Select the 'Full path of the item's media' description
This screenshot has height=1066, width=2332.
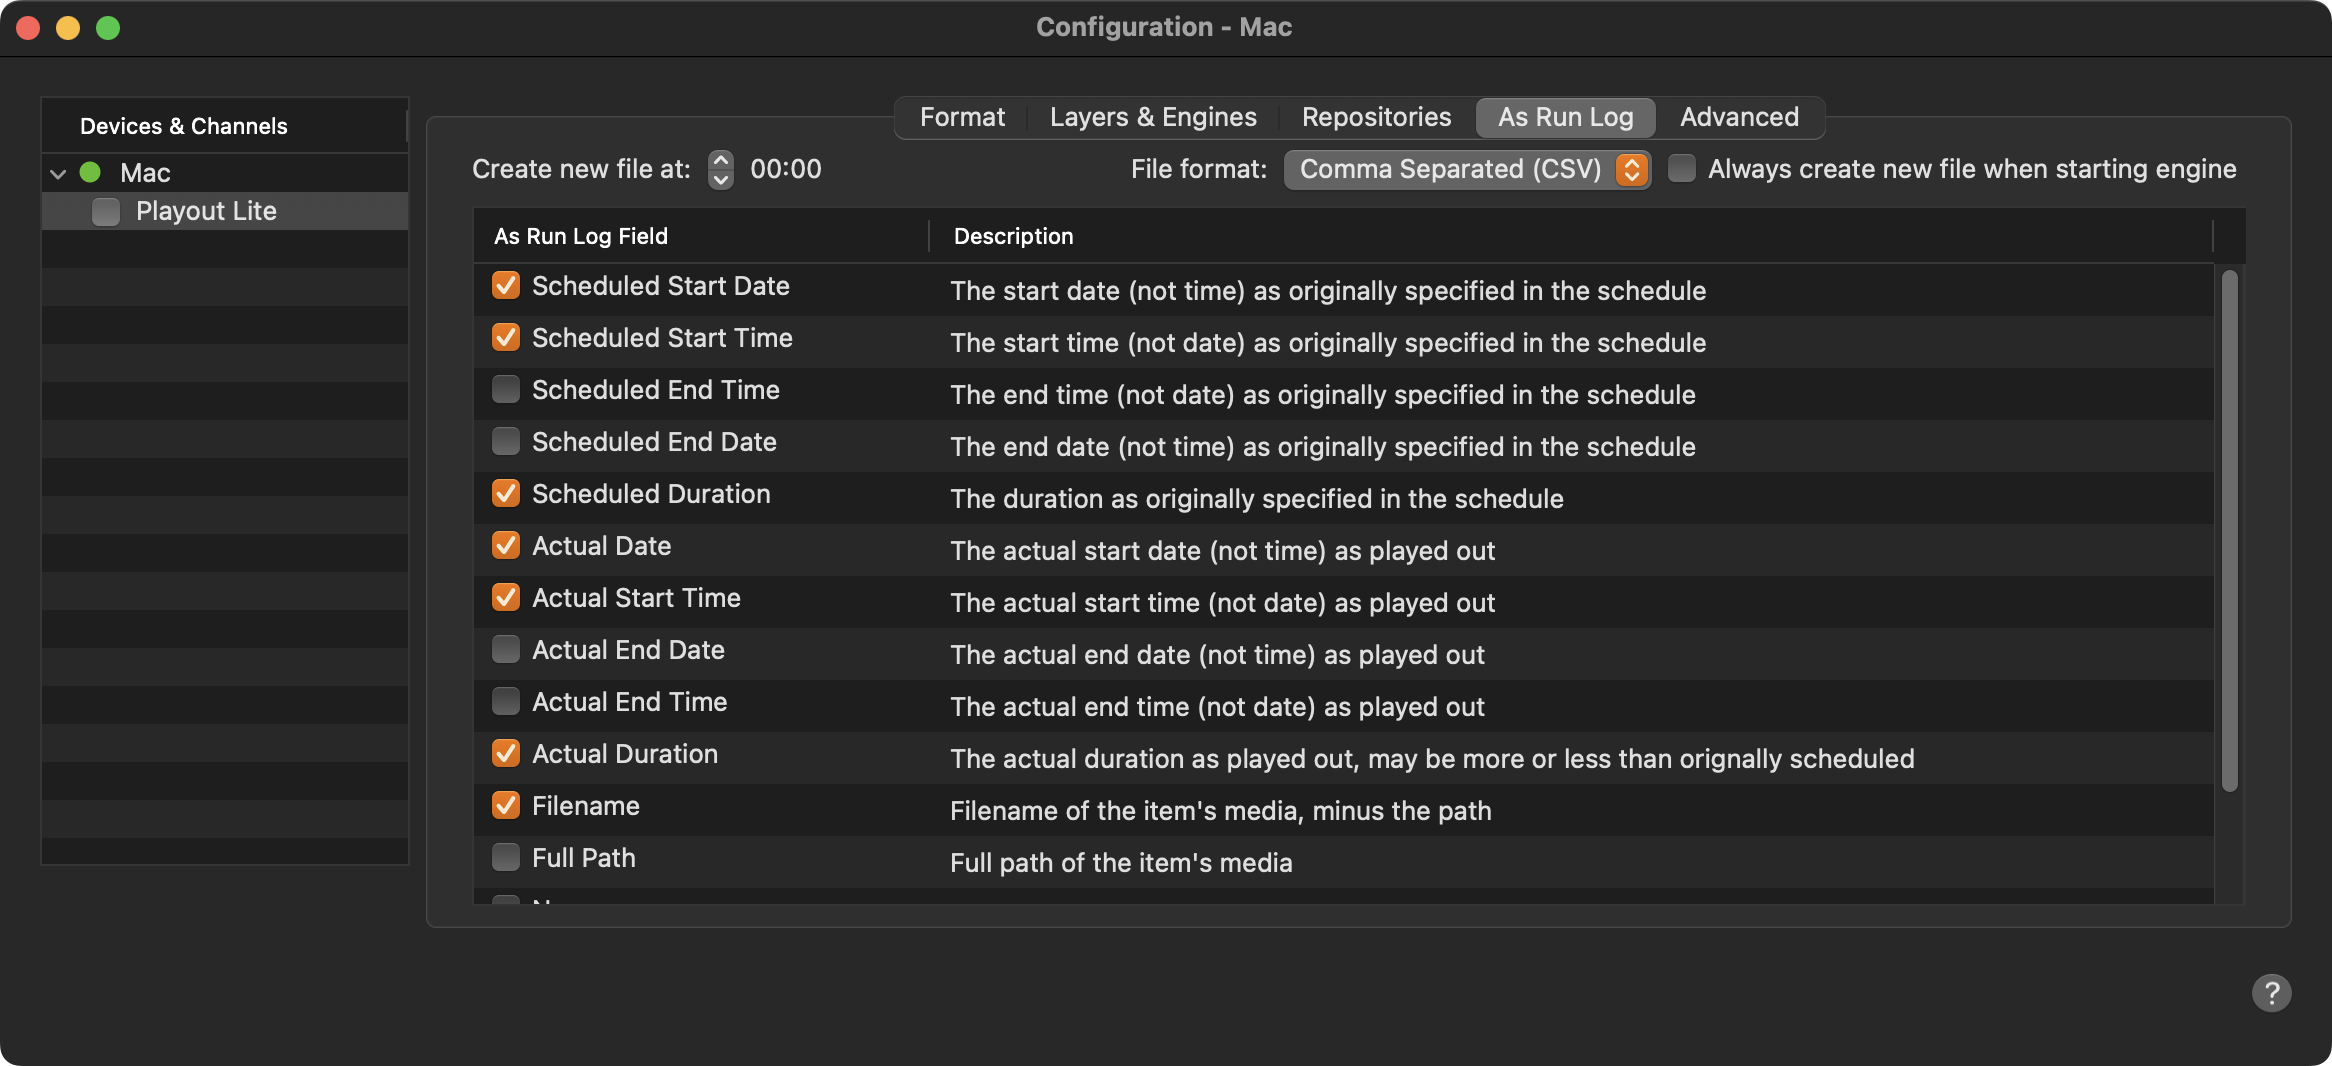[1121, 863]
